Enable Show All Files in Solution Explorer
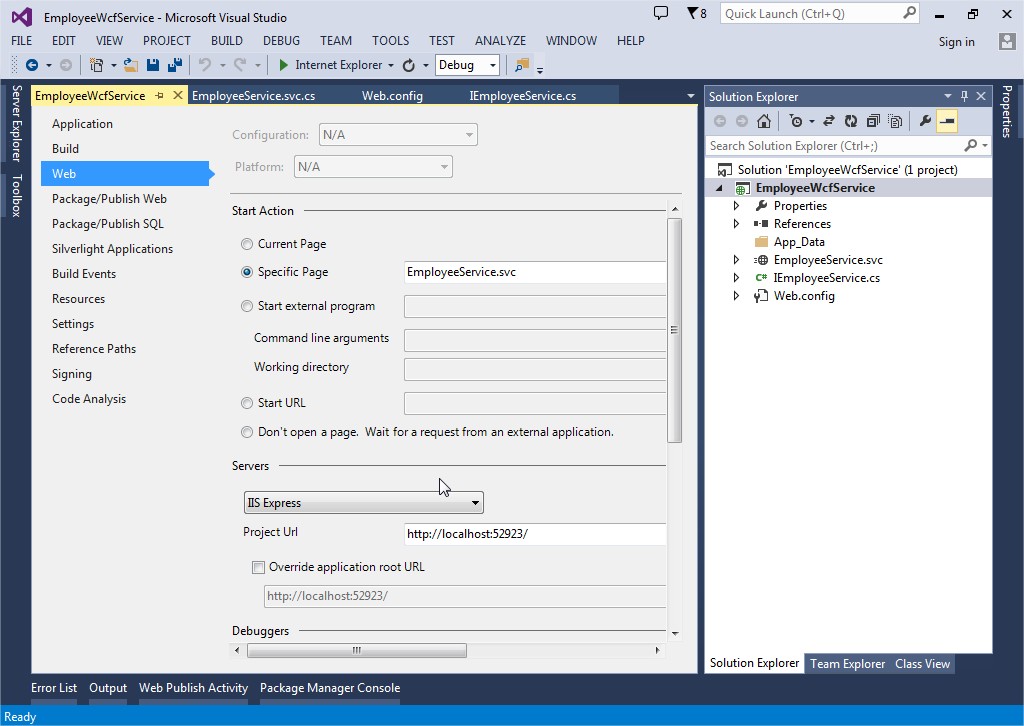The image size is (1024, 726). click(x=895, y=121)
